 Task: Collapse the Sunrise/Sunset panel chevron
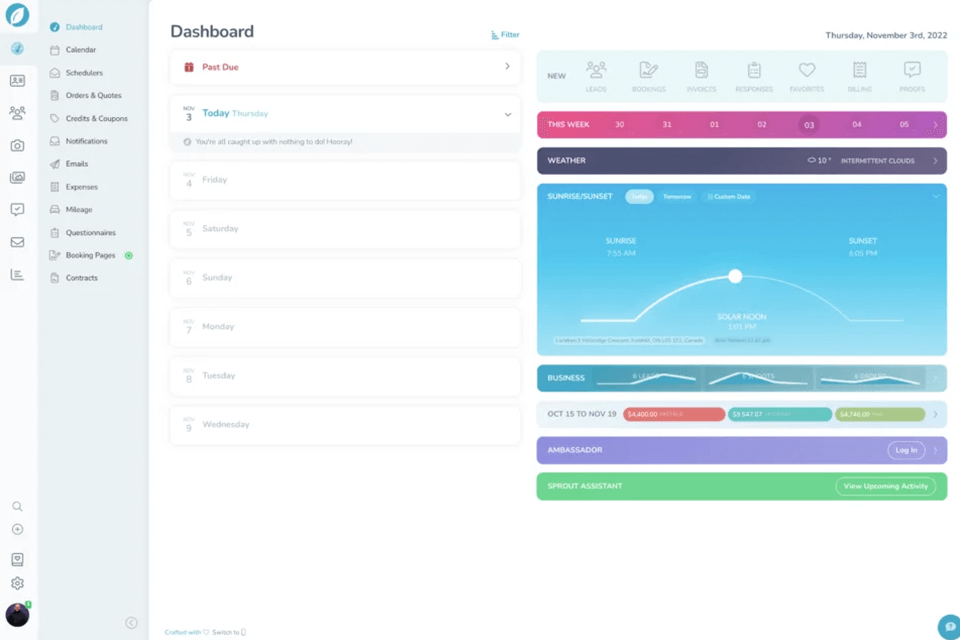936,197
